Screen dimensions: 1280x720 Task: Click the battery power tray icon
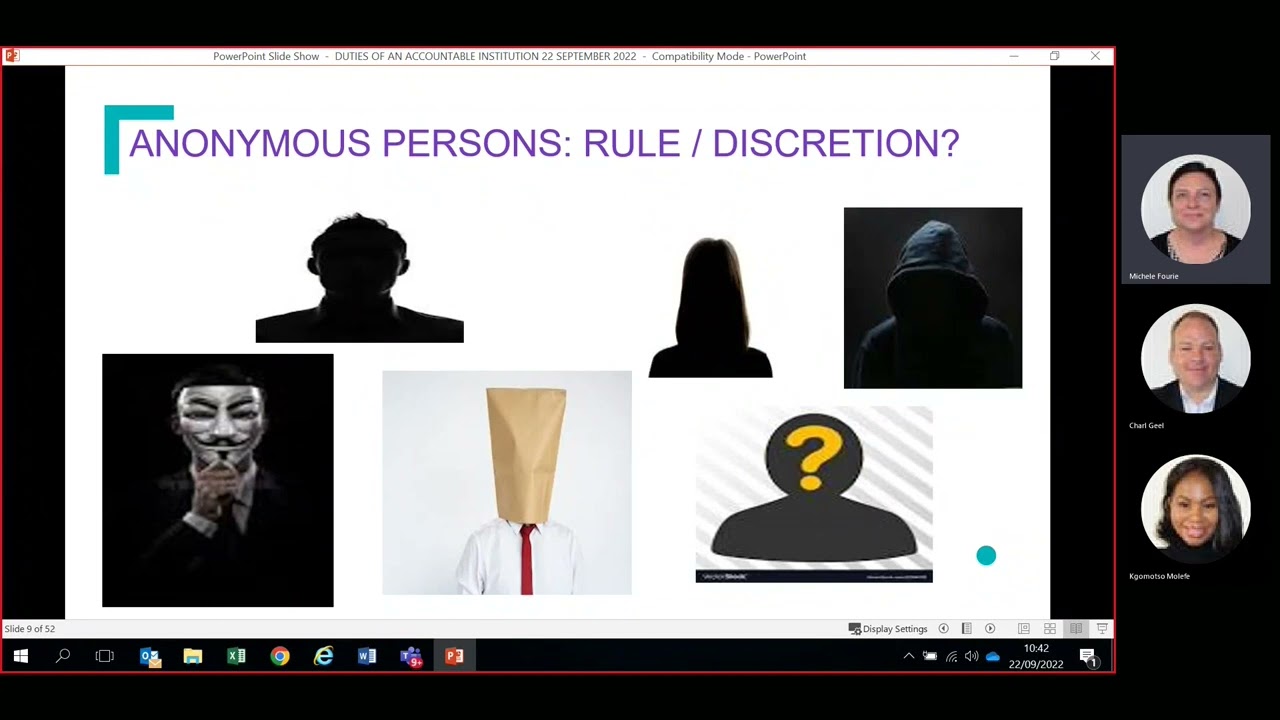930,656
